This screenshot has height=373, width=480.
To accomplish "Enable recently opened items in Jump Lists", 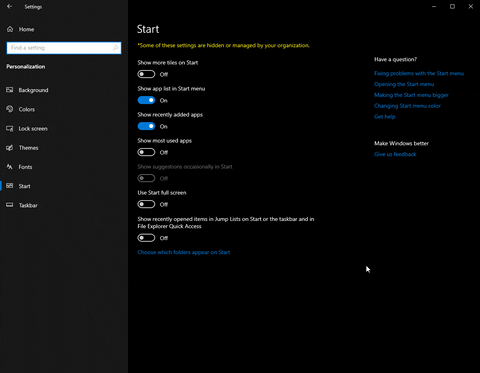I will (146, 238).
